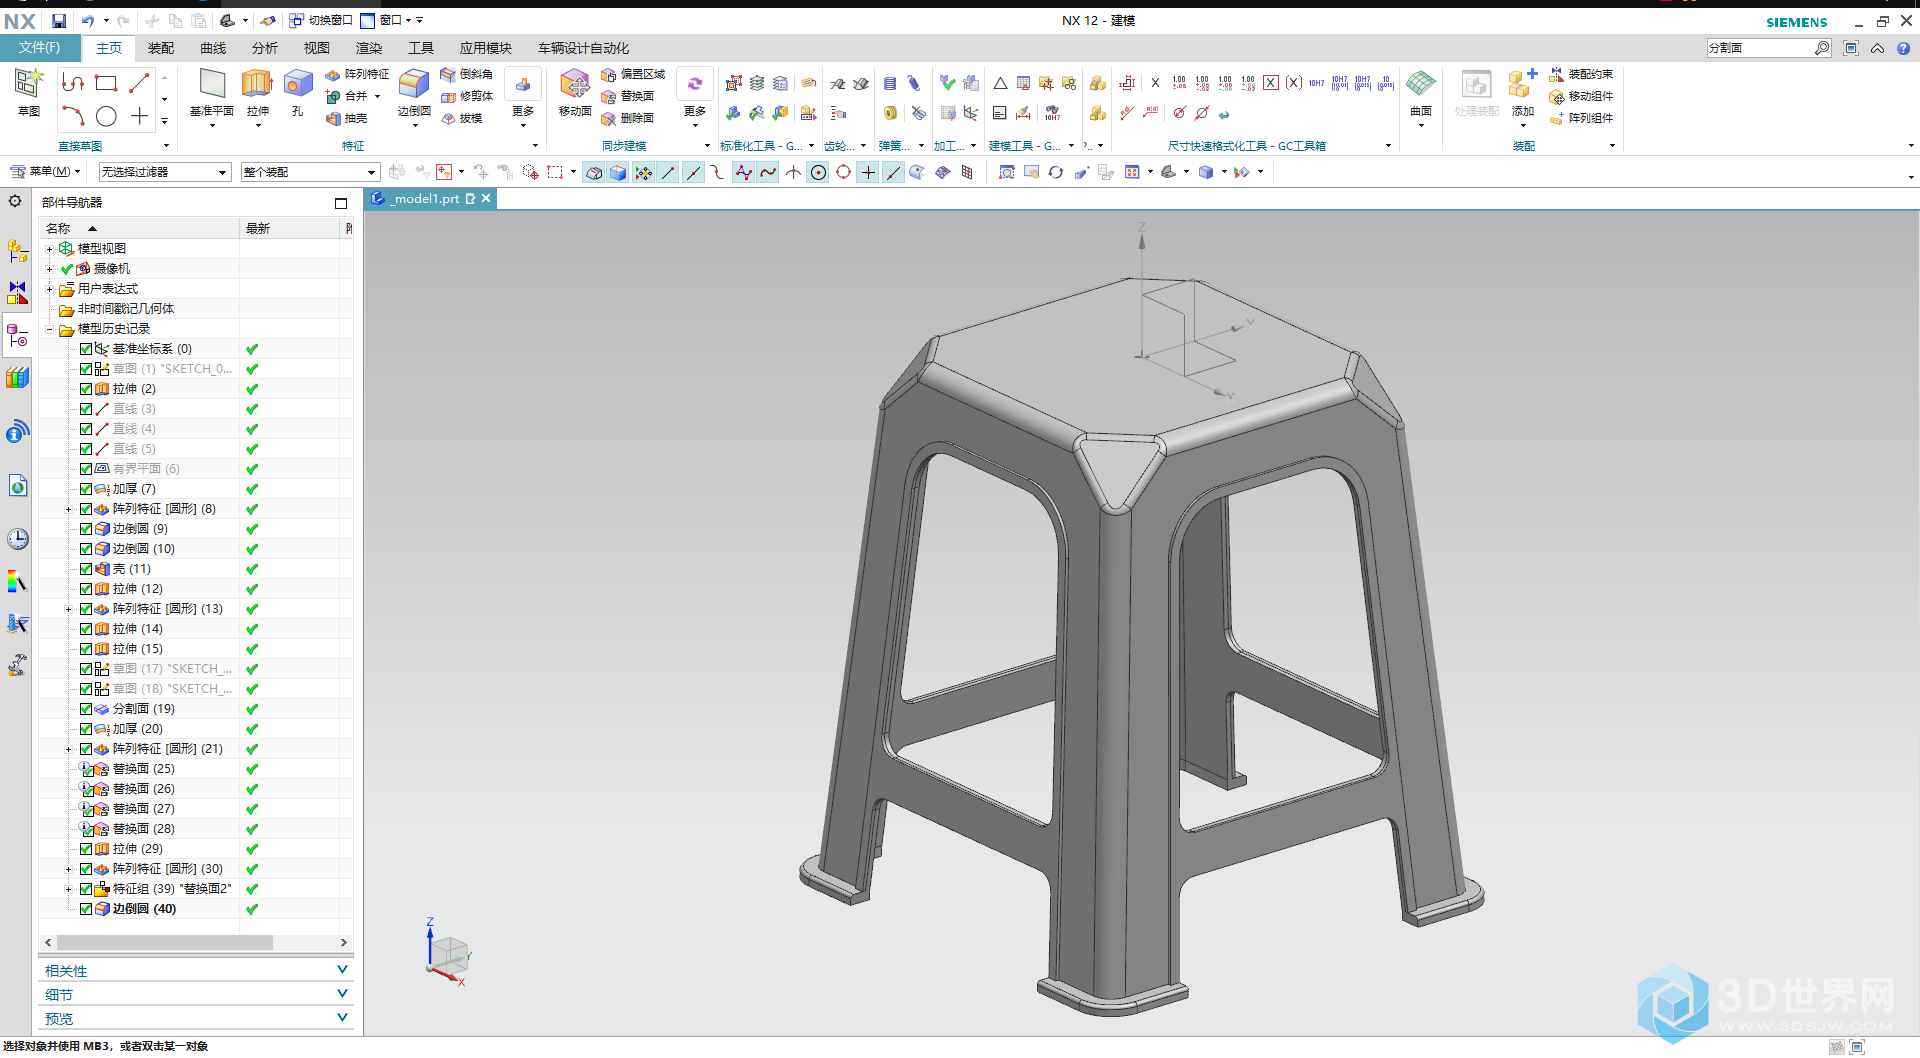This screenshot has height=1058, width=1920.
Task: Open the assembly navigator sidebar tab
Action: tap(17, 251)
